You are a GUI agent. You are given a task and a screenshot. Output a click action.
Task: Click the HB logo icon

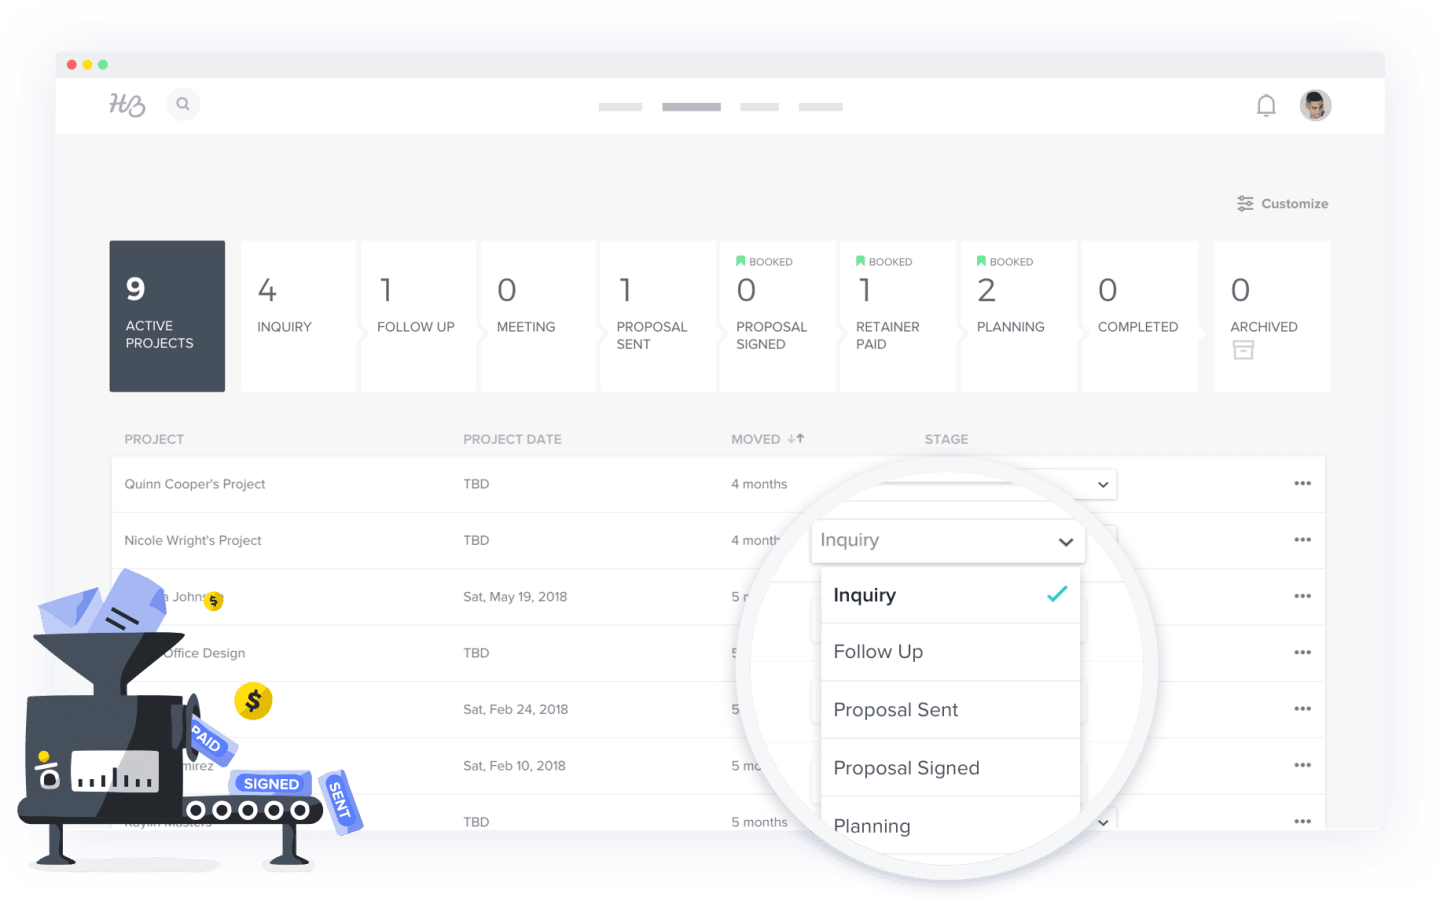click(x=127, y=104)
